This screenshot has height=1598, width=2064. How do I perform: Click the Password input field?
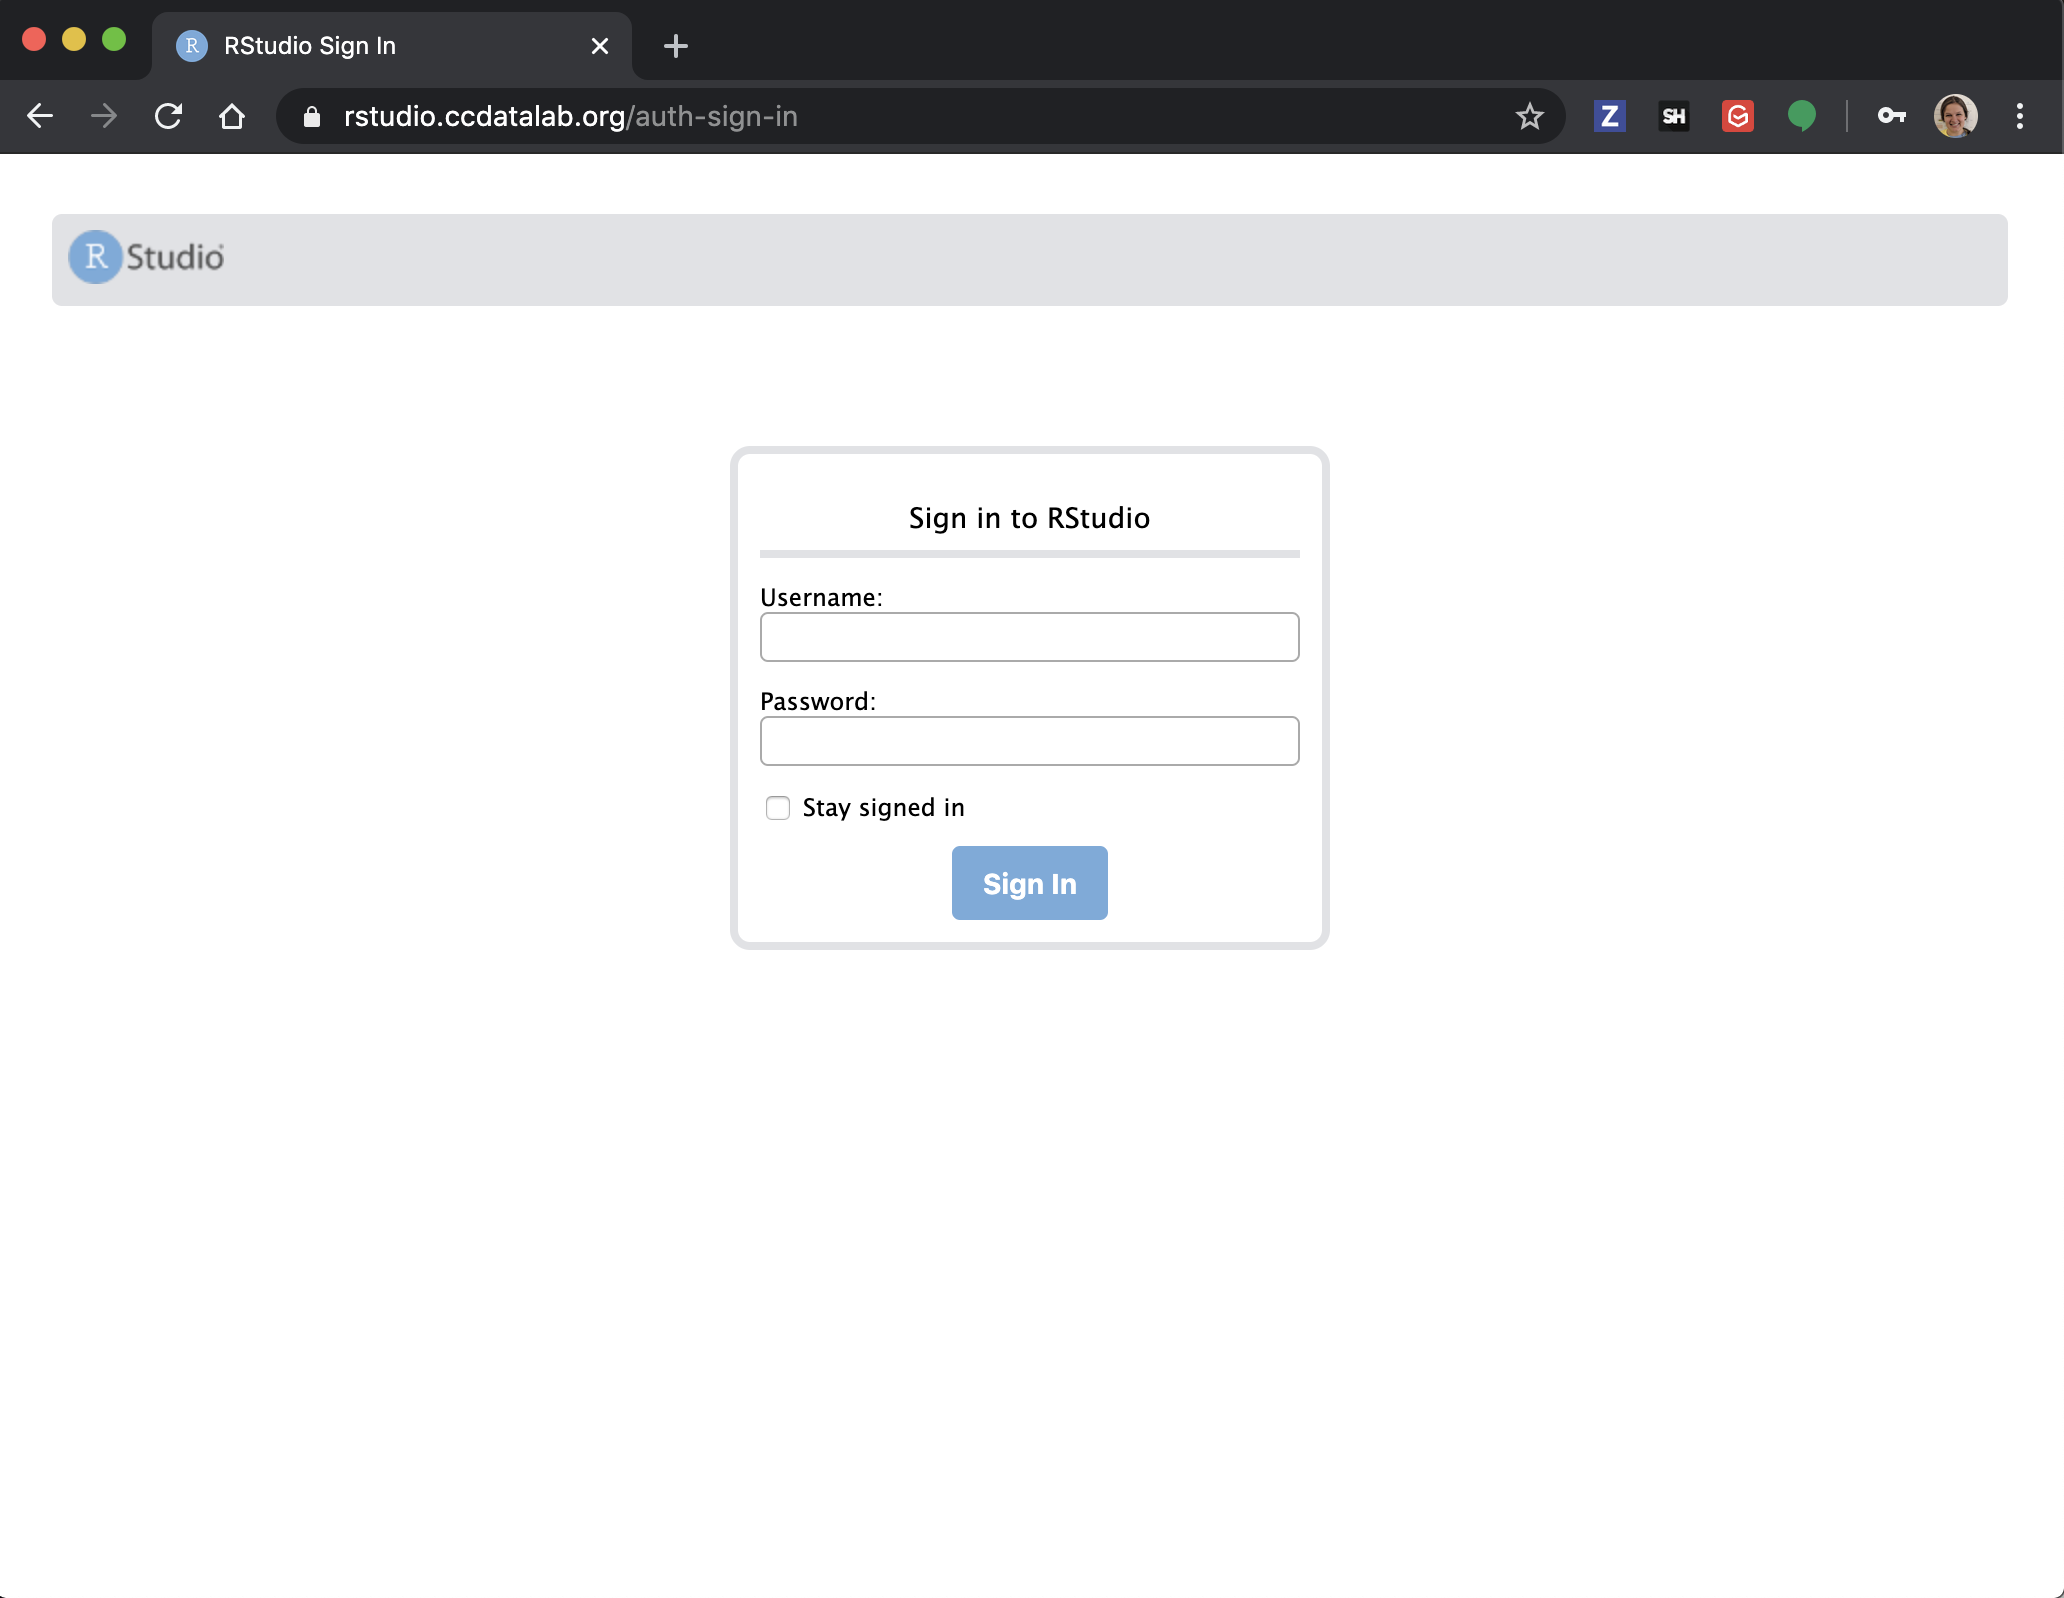tap(1029, 741)
